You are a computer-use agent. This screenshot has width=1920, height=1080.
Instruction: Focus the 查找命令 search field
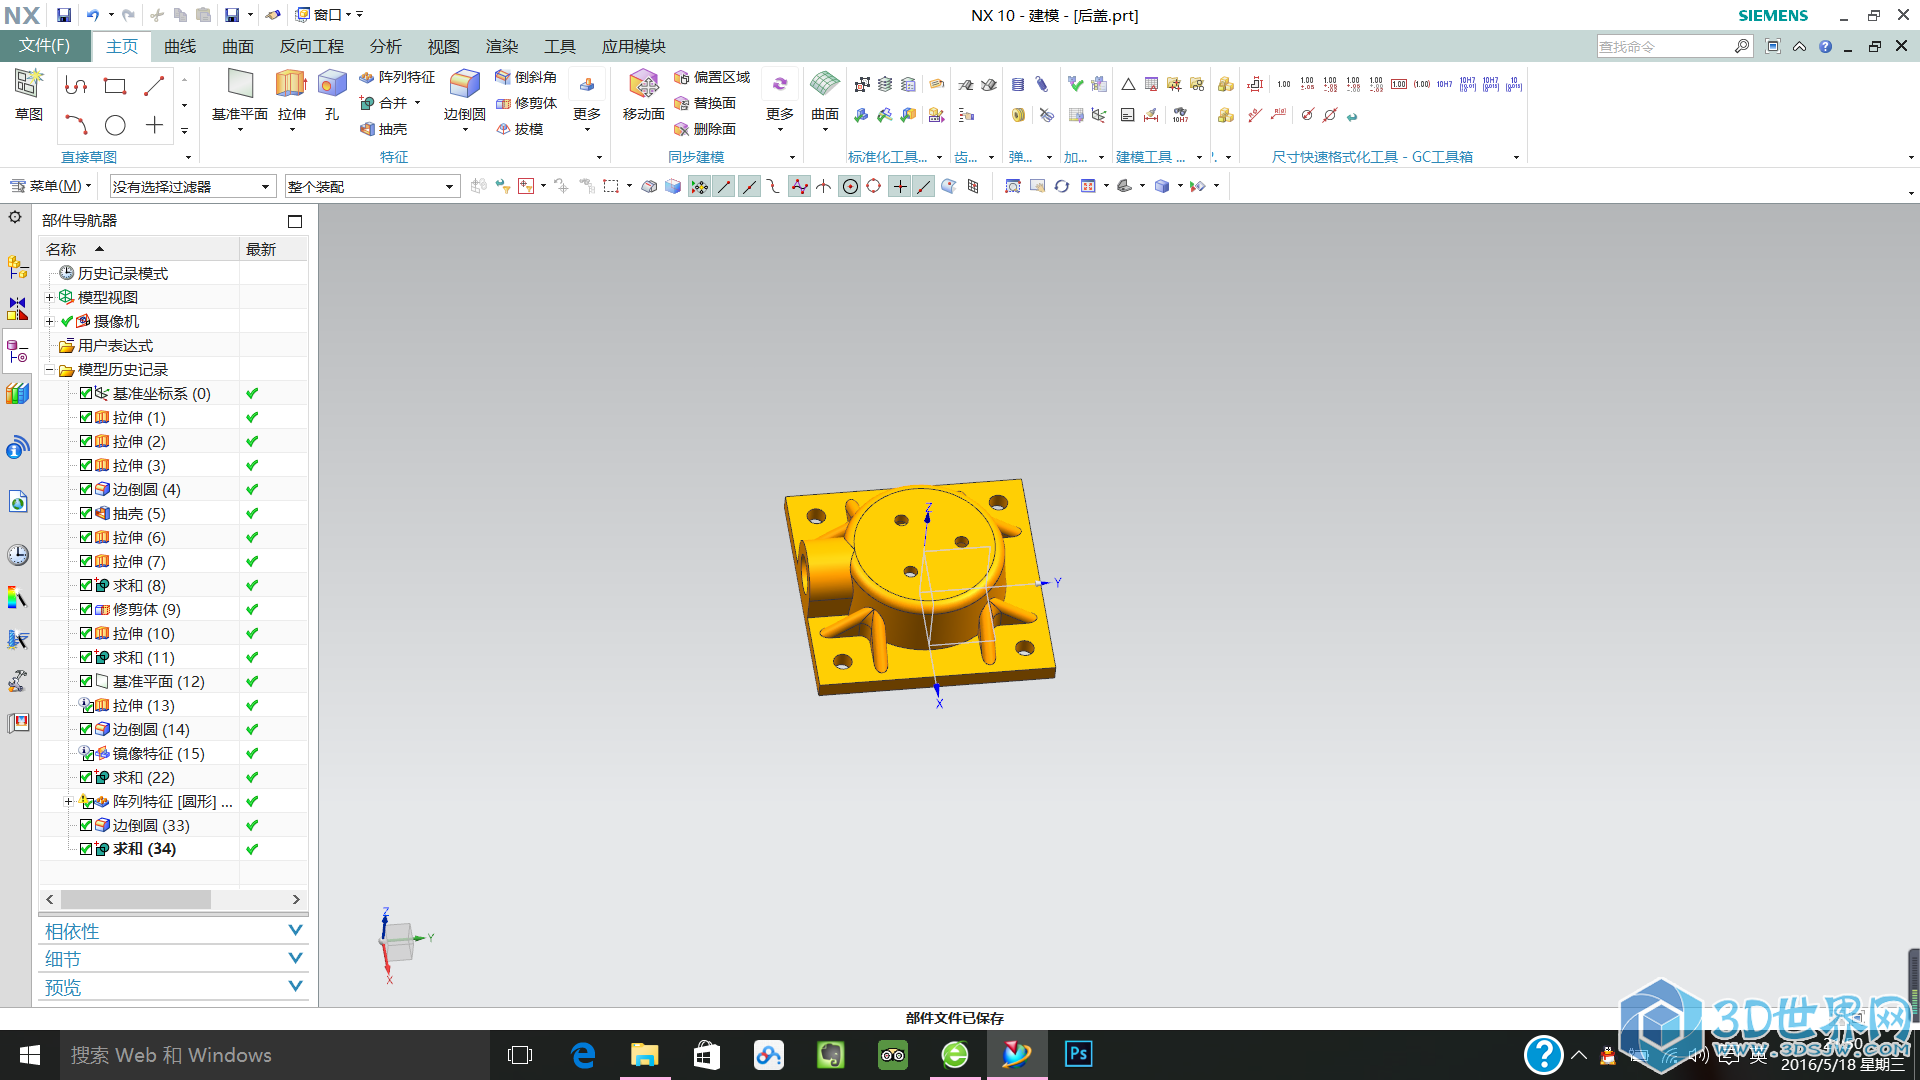[1665, 46]
